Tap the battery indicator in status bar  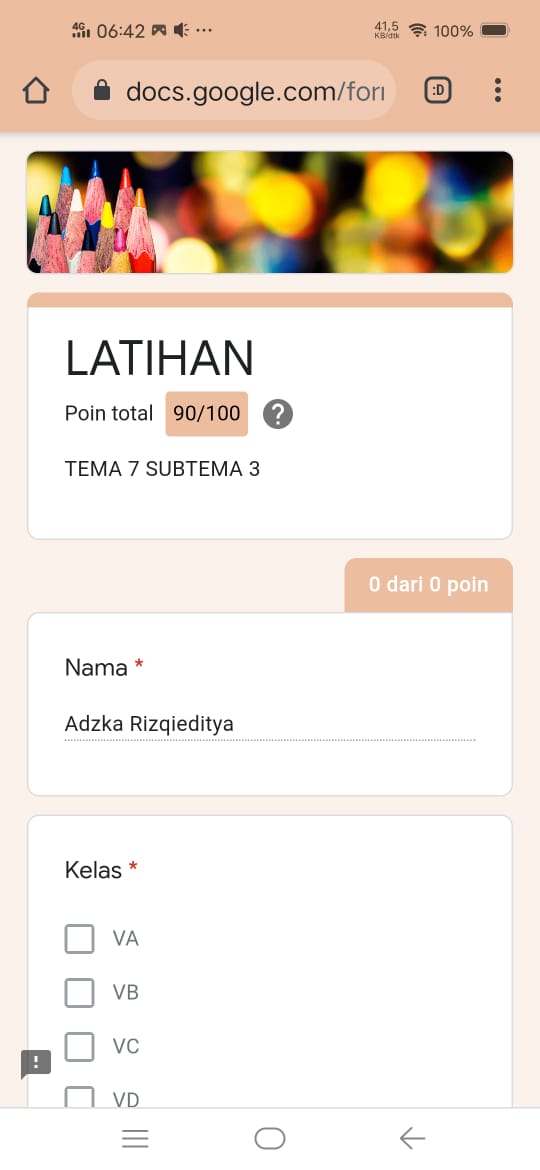[x=495, y=31]
